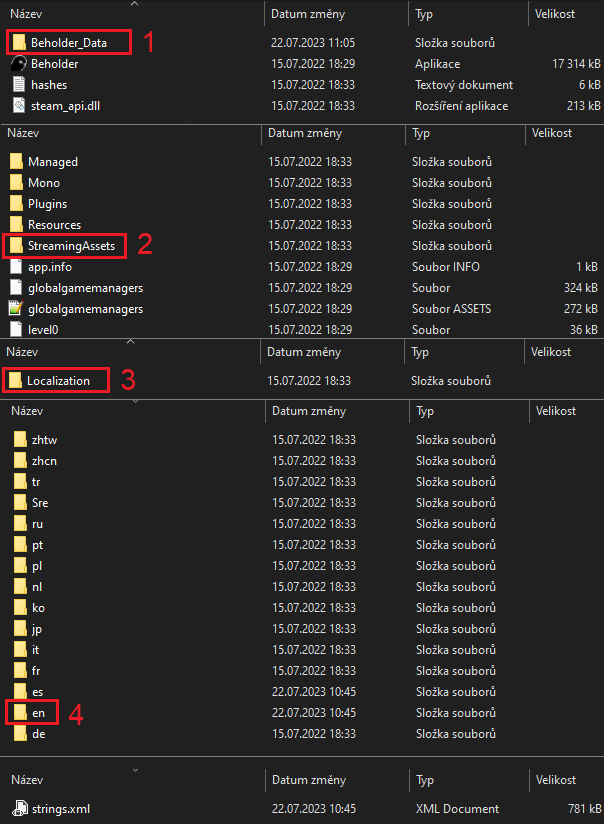Screen dimensions: 604x824
Task: Sort by Název in the strings.xml panel
Action: pos(27,780)
